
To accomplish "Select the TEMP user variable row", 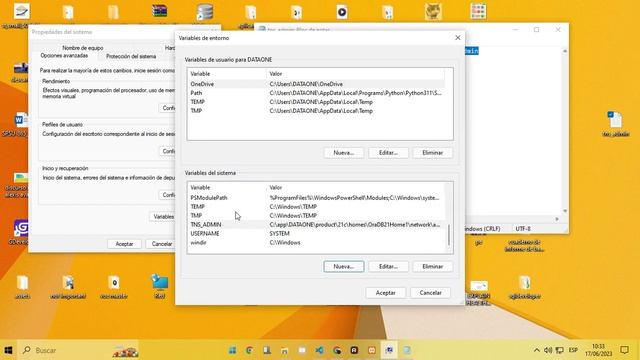I will [316, 102].
